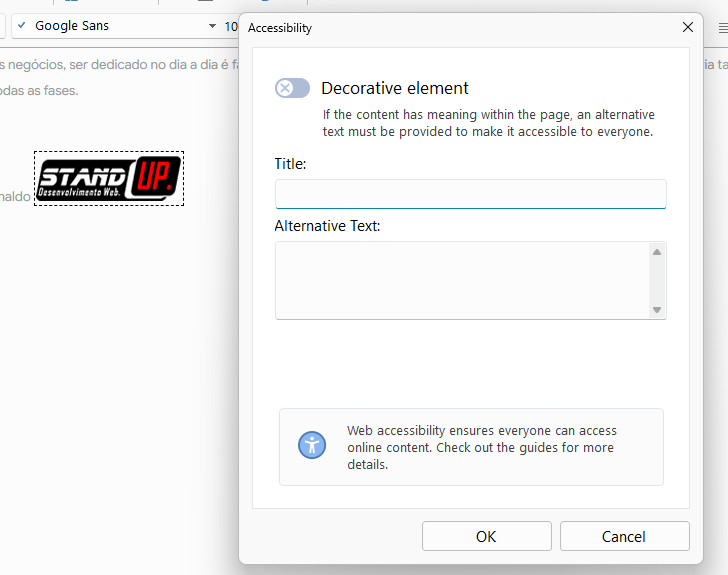The height and width of the screenshot is (575, 728).
Task: Click the font size field showing 10
Action: (x=230, y=26)
